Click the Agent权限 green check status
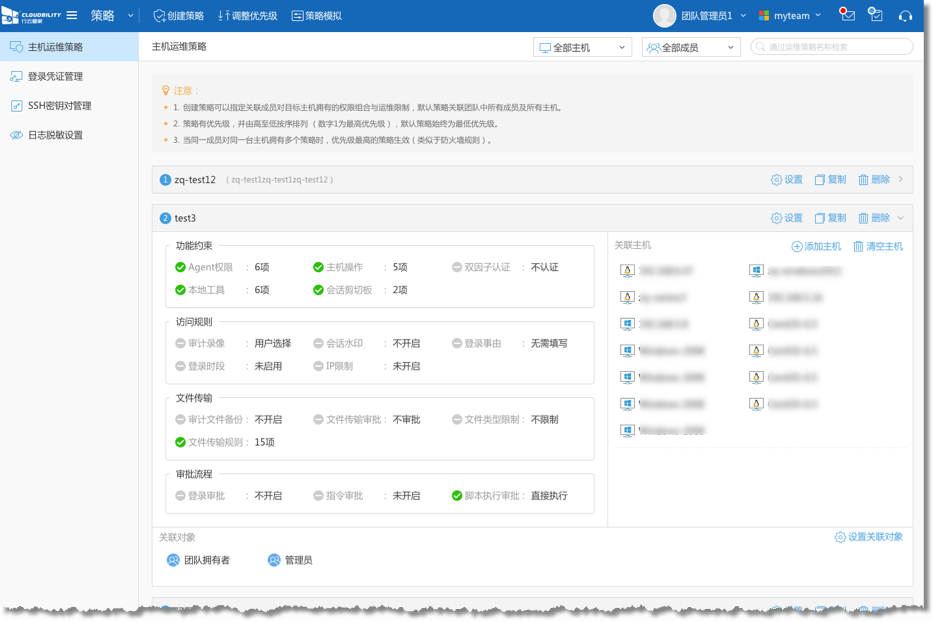Screen dimensions: 933x622 click(180, 267)
